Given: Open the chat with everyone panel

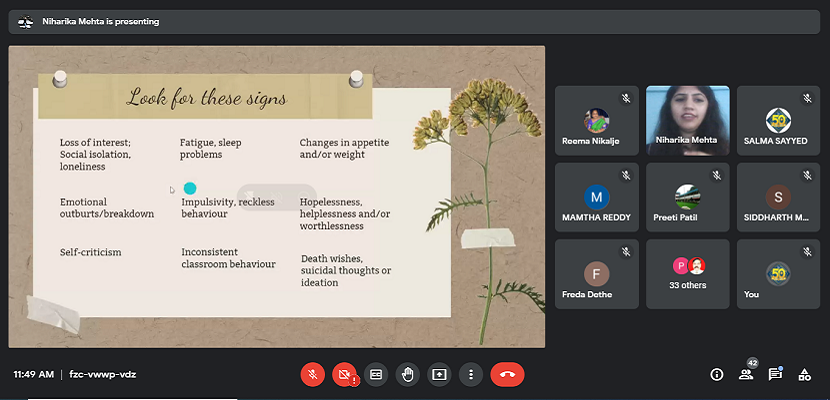Looking at the screenshot, I should pyautogui.click(x=775, y=374).
